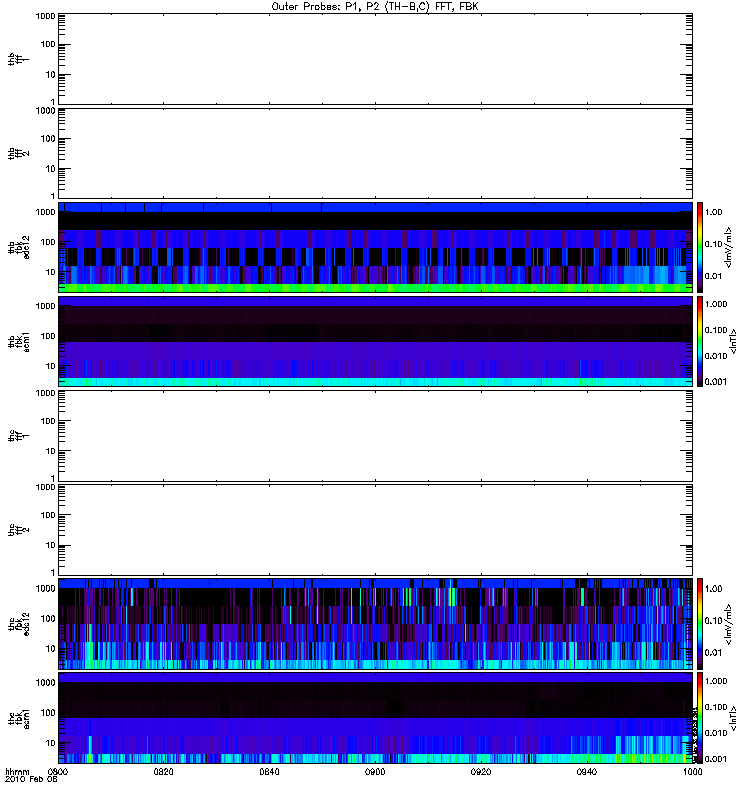This screenshot has width=750, height=800.
Task: Click the color bar beside thc fbk scm1 panel
Action: [700, 718]
